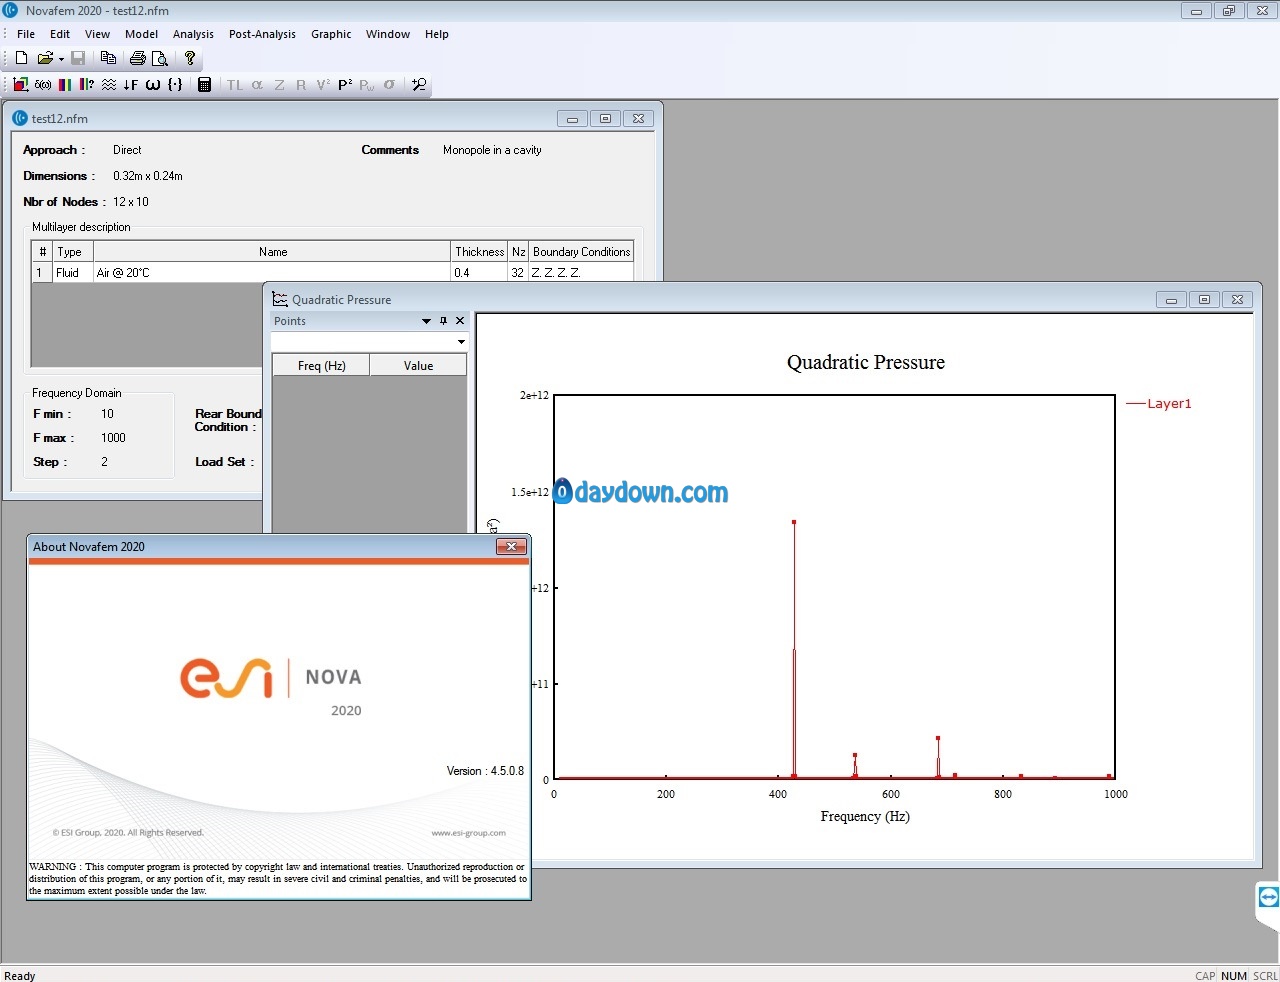Viewport: 1280px width, 982px height.
Task: Click the ↓F force load icon
Action: click(131, 85)
